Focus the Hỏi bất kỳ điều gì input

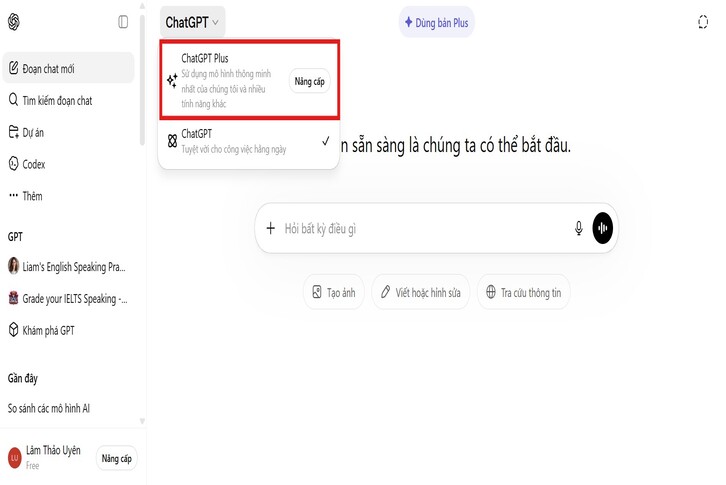click(424, 228)
